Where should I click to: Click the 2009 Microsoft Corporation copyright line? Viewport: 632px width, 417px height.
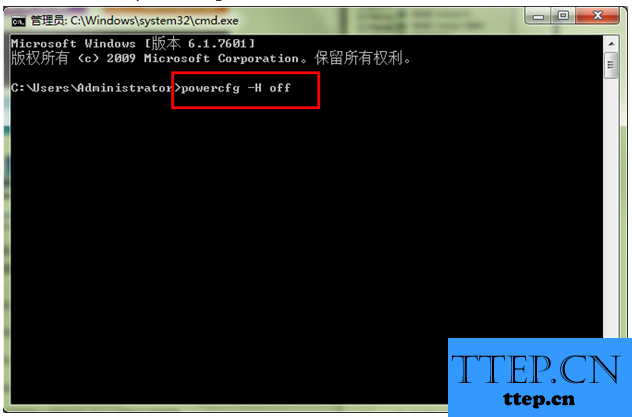211,58
